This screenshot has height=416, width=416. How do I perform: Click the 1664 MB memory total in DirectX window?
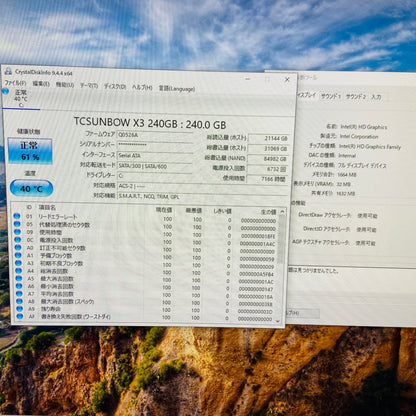point(347,175)
